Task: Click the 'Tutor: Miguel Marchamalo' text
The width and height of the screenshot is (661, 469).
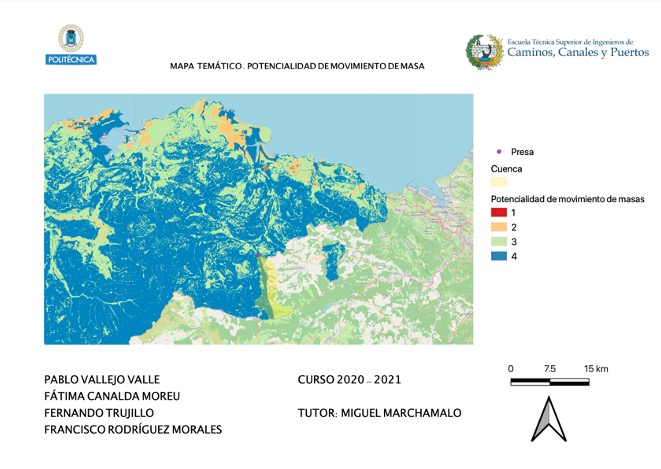Action: 380,413
